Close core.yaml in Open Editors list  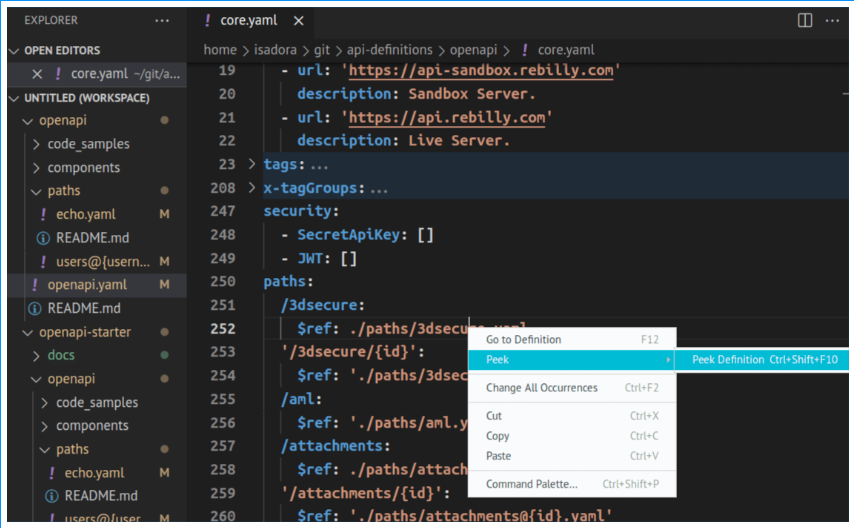(x=37, y=74)
